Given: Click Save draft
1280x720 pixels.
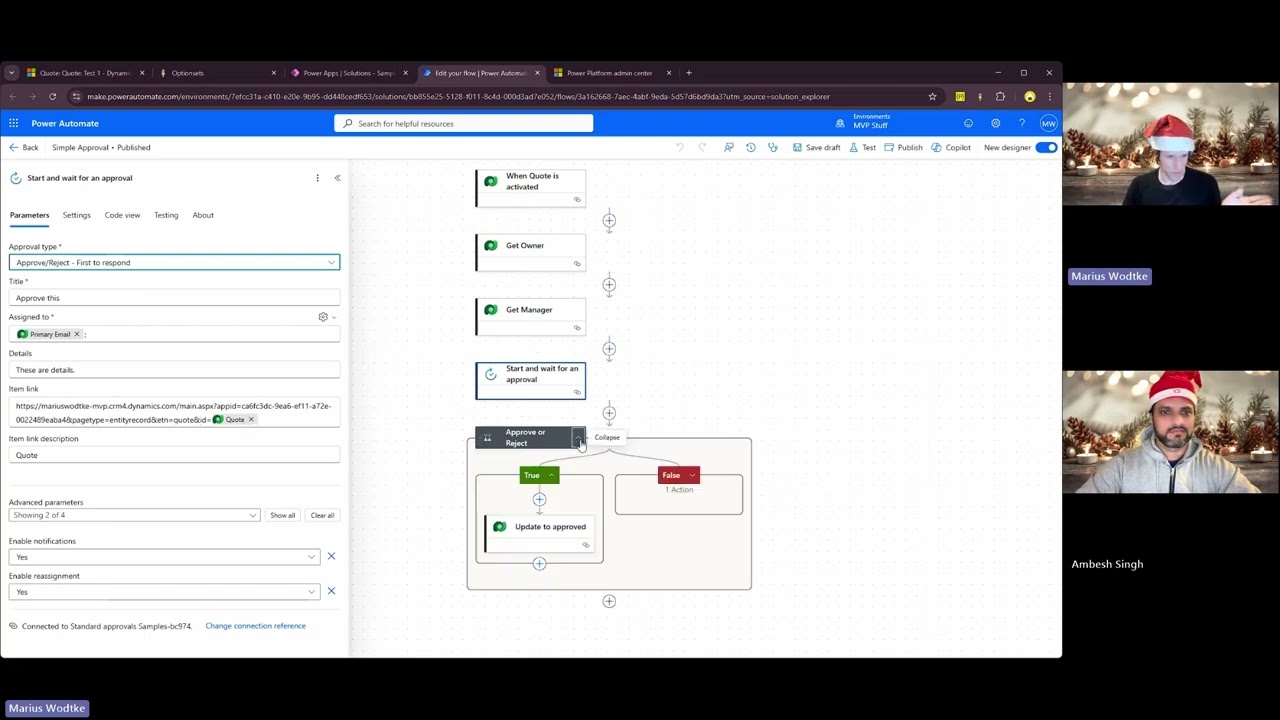Looking at the screenshot, I should (817, 147).
